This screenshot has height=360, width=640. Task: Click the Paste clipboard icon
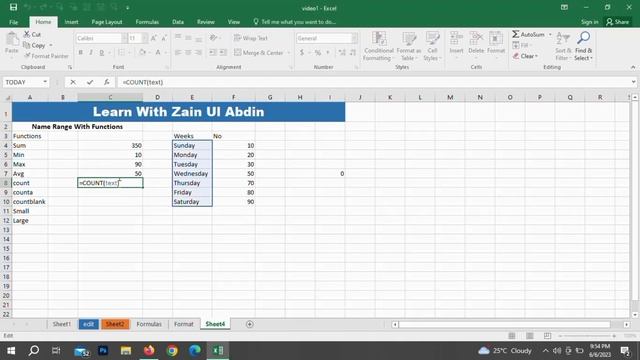pyautogui.click(x=12, y=39)
